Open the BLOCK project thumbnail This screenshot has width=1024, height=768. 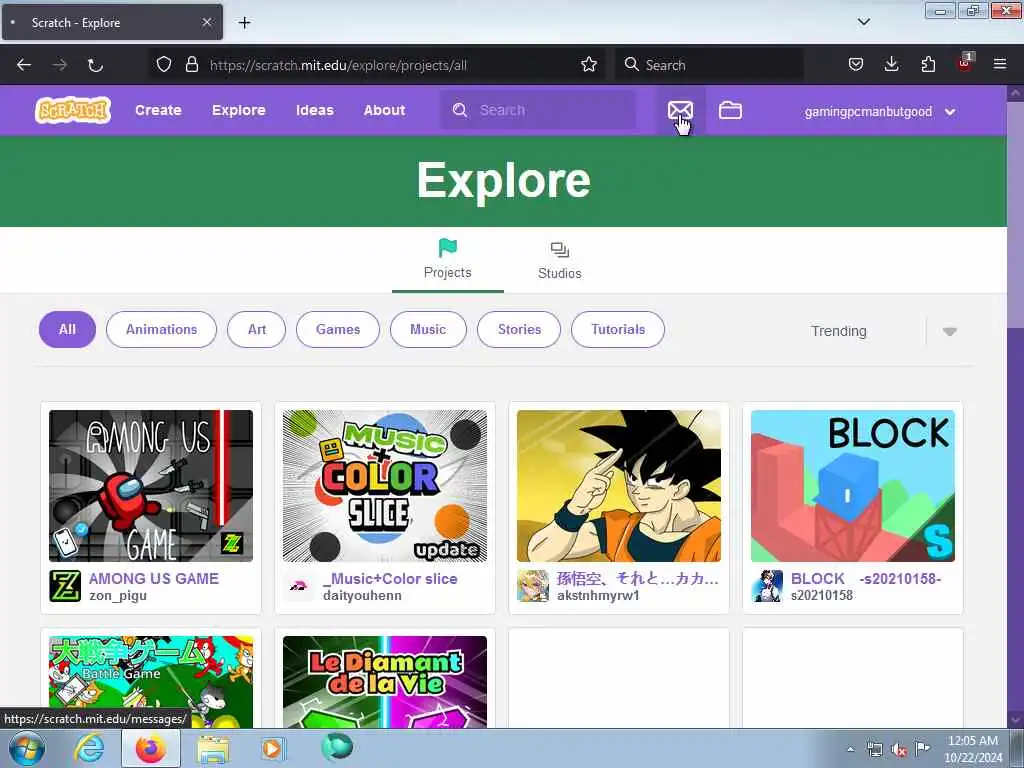852,486
